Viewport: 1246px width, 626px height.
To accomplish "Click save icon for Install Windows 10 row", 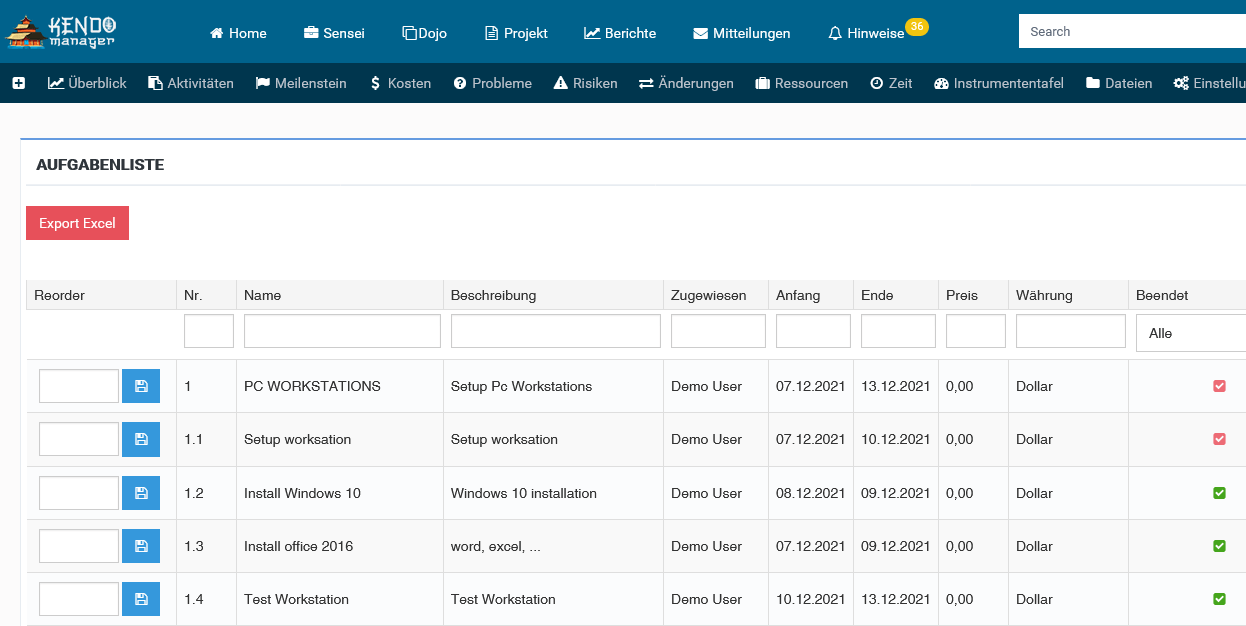I will (141, 493).
